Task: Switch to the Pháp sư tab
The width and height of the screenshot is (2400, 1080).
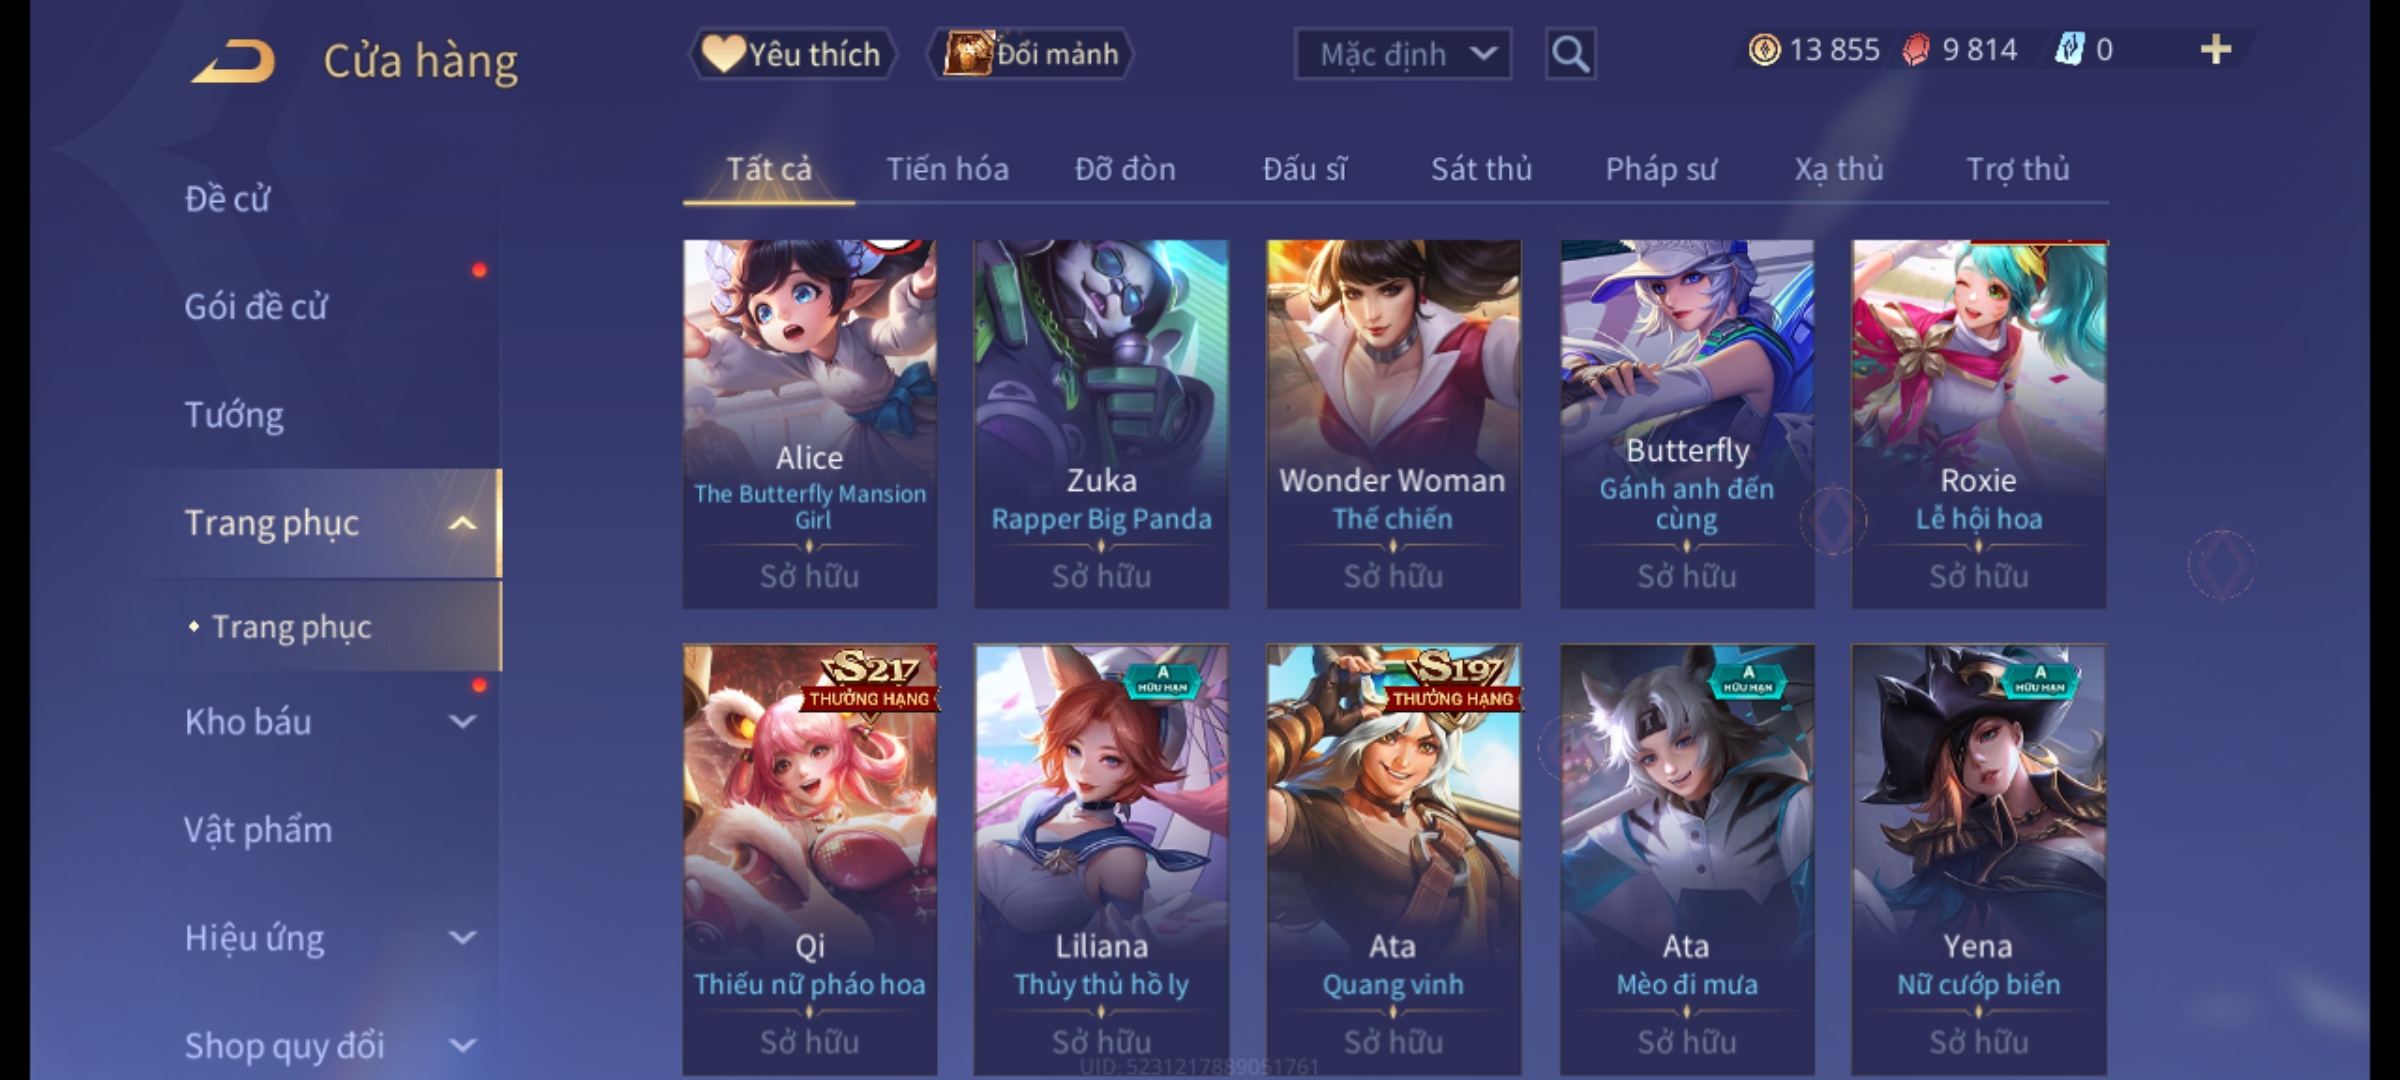Action: point(1660,169)
